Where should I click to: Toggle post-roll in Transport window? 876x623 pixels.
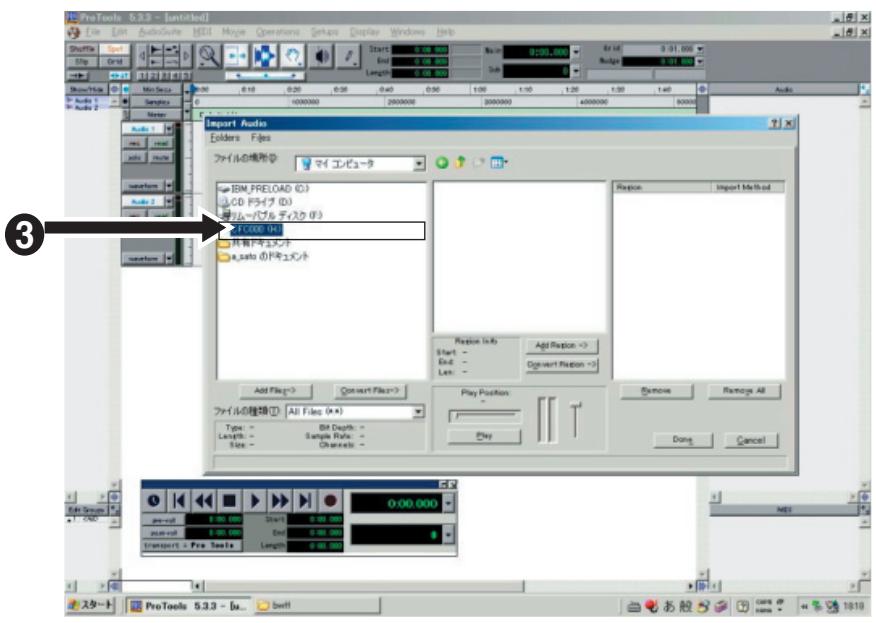tap(164, 532)
